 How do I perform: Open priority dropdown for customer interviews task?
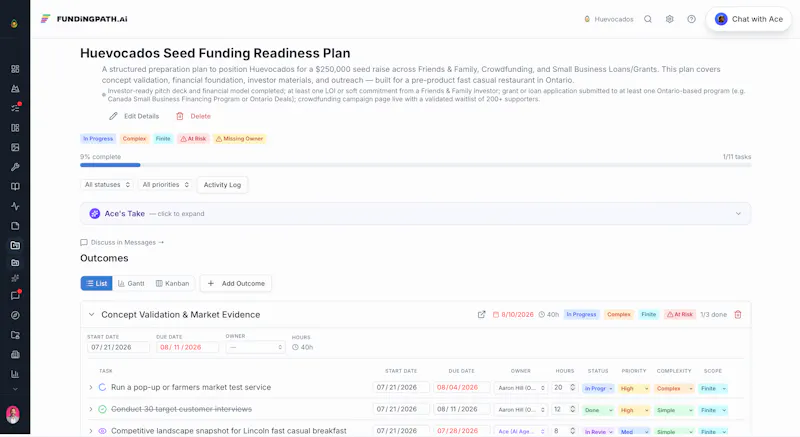(634, 410)
